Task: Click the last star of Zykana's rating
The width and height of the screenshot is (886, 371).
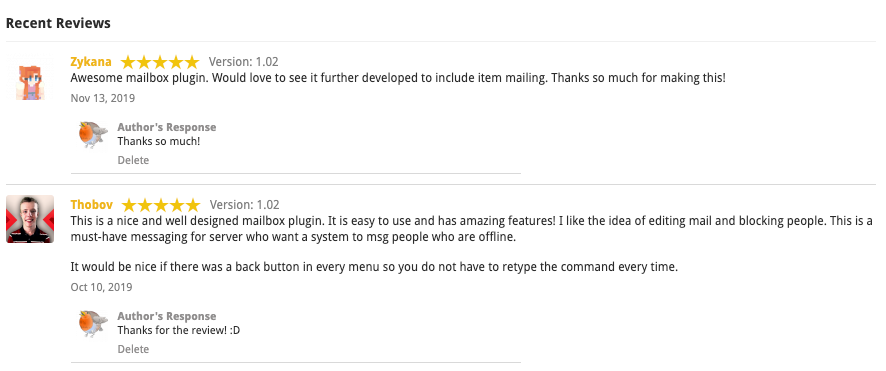Action: coord(192,62)
